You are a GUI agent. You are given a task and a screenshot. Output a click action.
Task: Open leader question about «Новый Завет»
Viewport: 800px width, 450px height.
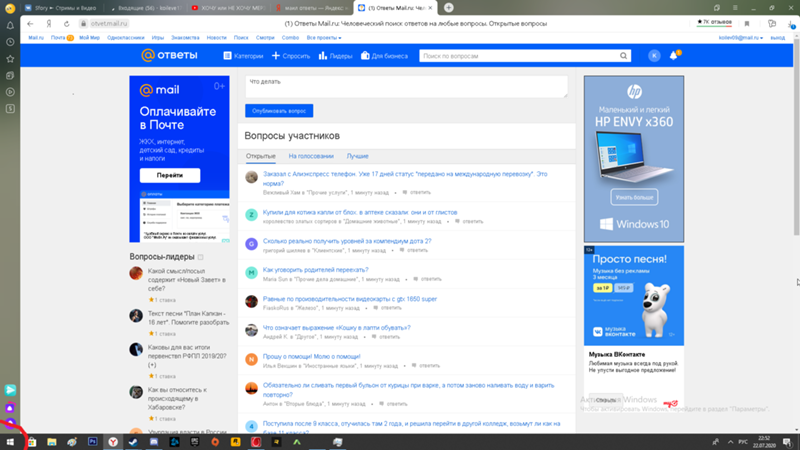tap(187, 280)
